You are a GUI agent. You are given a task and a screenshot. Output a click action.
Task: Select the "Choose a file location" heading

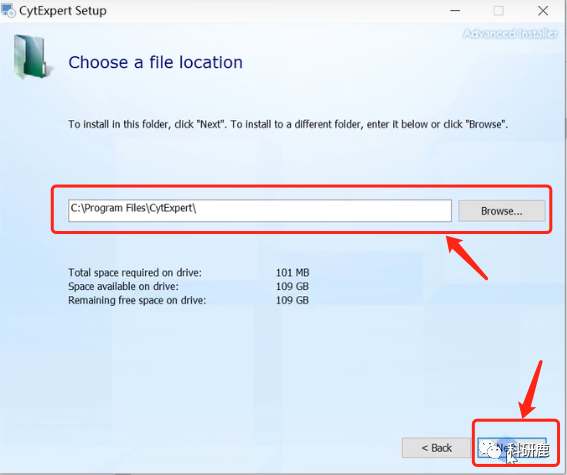tap(155, 62)
